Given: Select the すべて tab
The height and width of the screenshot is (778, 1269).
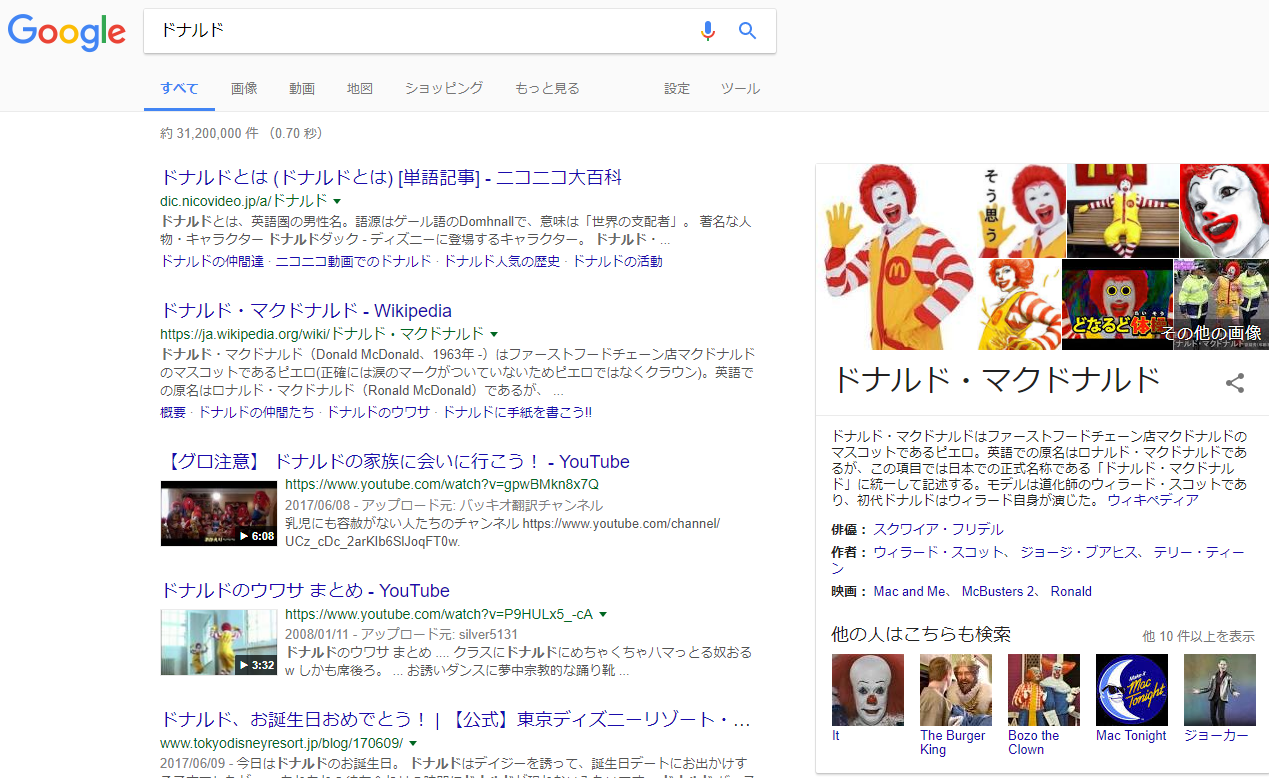Looking at the screenshot, I should click(179, 88).
